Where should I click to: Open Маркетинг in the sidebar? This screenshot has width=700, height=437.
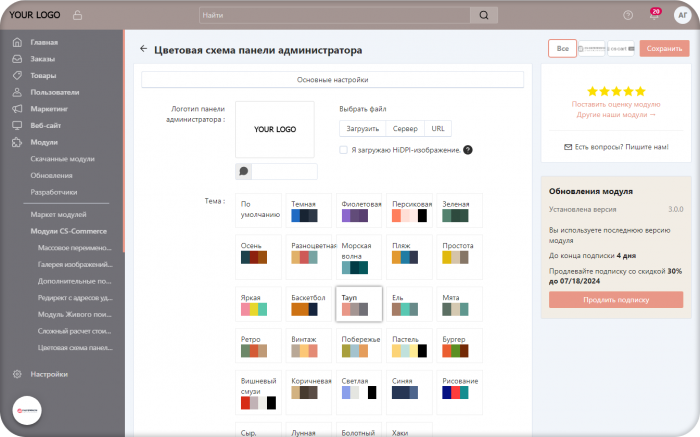pyautogui.click(x=49, y=109)
